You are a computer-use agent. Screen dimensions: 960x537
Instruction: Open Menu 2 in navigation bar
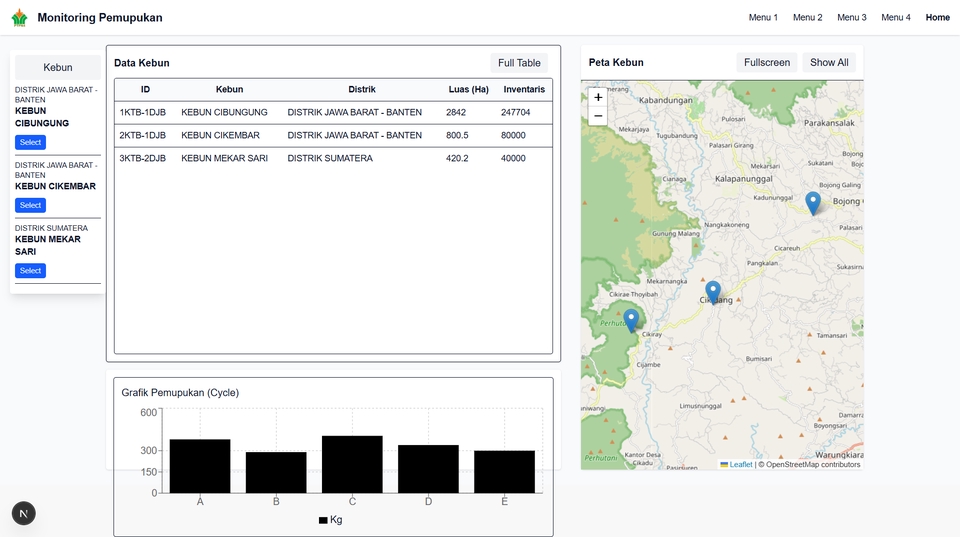[x=808, y=18]
